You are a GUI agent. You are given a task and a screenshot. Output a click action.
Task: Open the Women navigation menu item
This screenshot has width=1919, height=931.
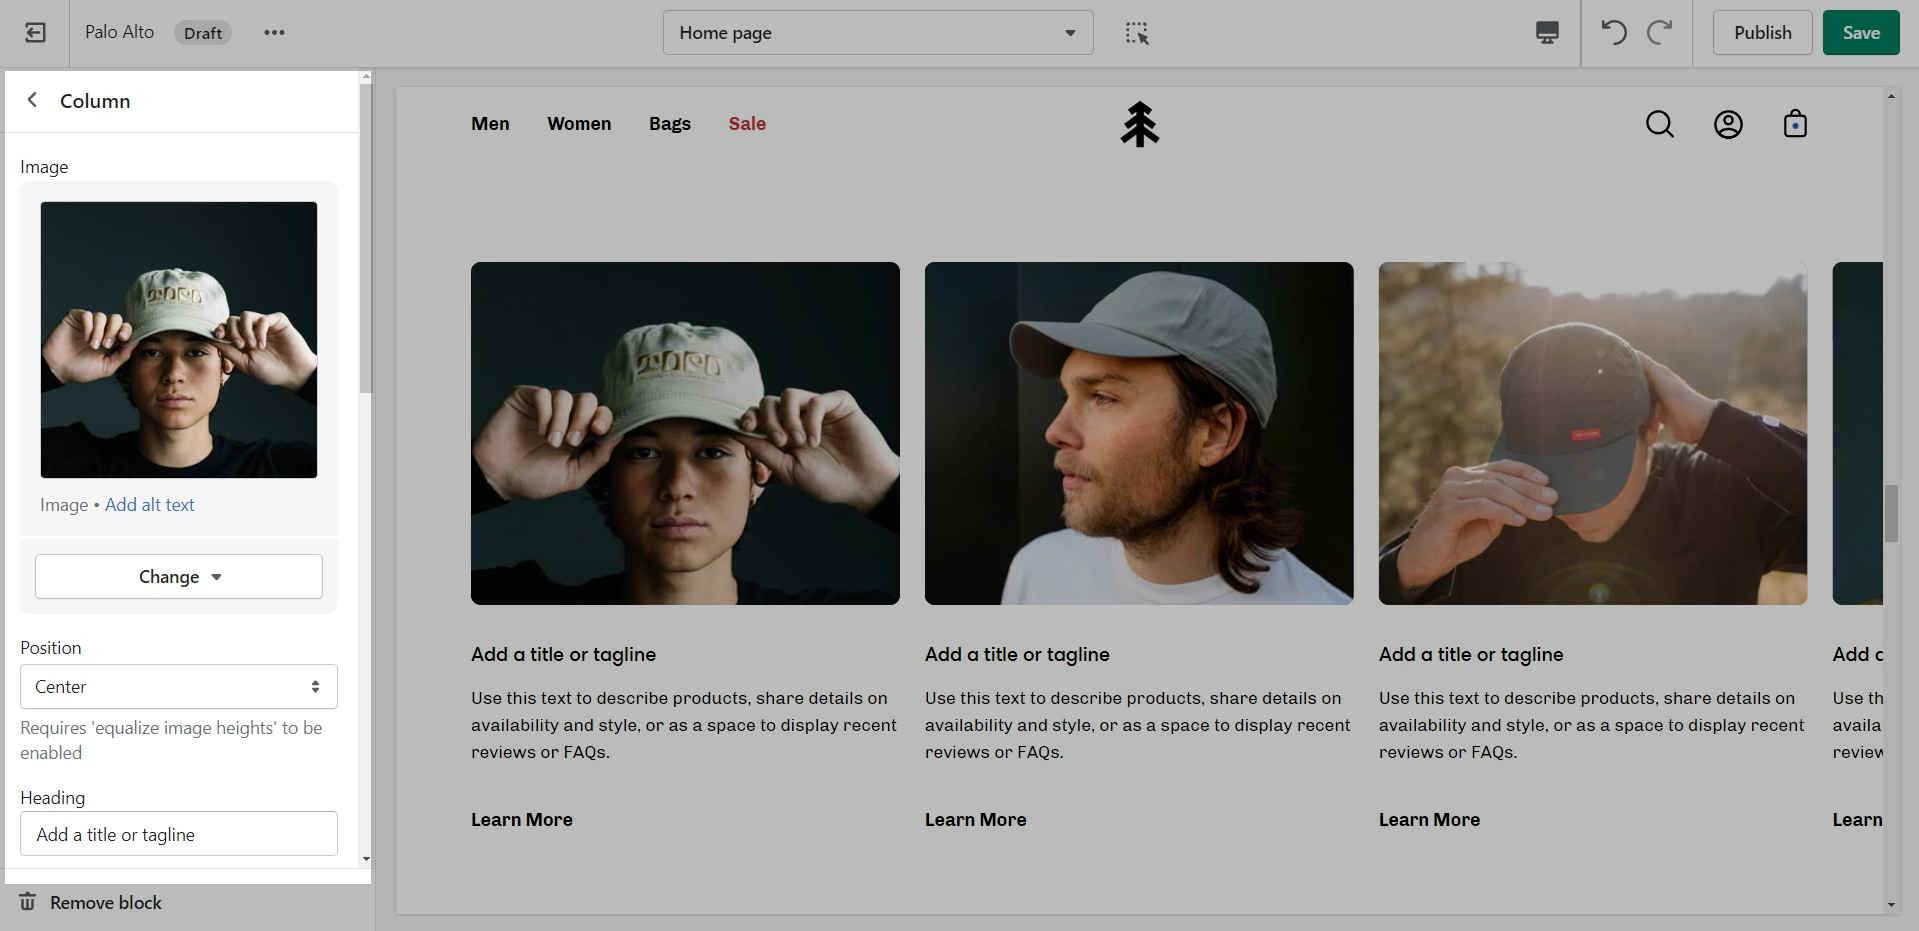tap(579, 124)
